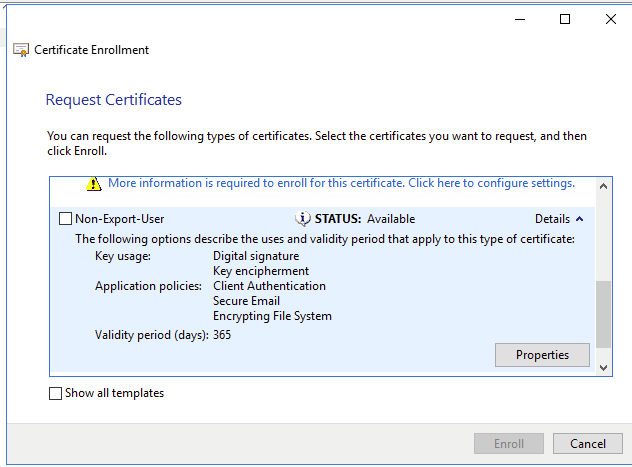Click the scrollbar down arrow
Image resolution: width=632 pixels, height=467 pixels.
603,367
